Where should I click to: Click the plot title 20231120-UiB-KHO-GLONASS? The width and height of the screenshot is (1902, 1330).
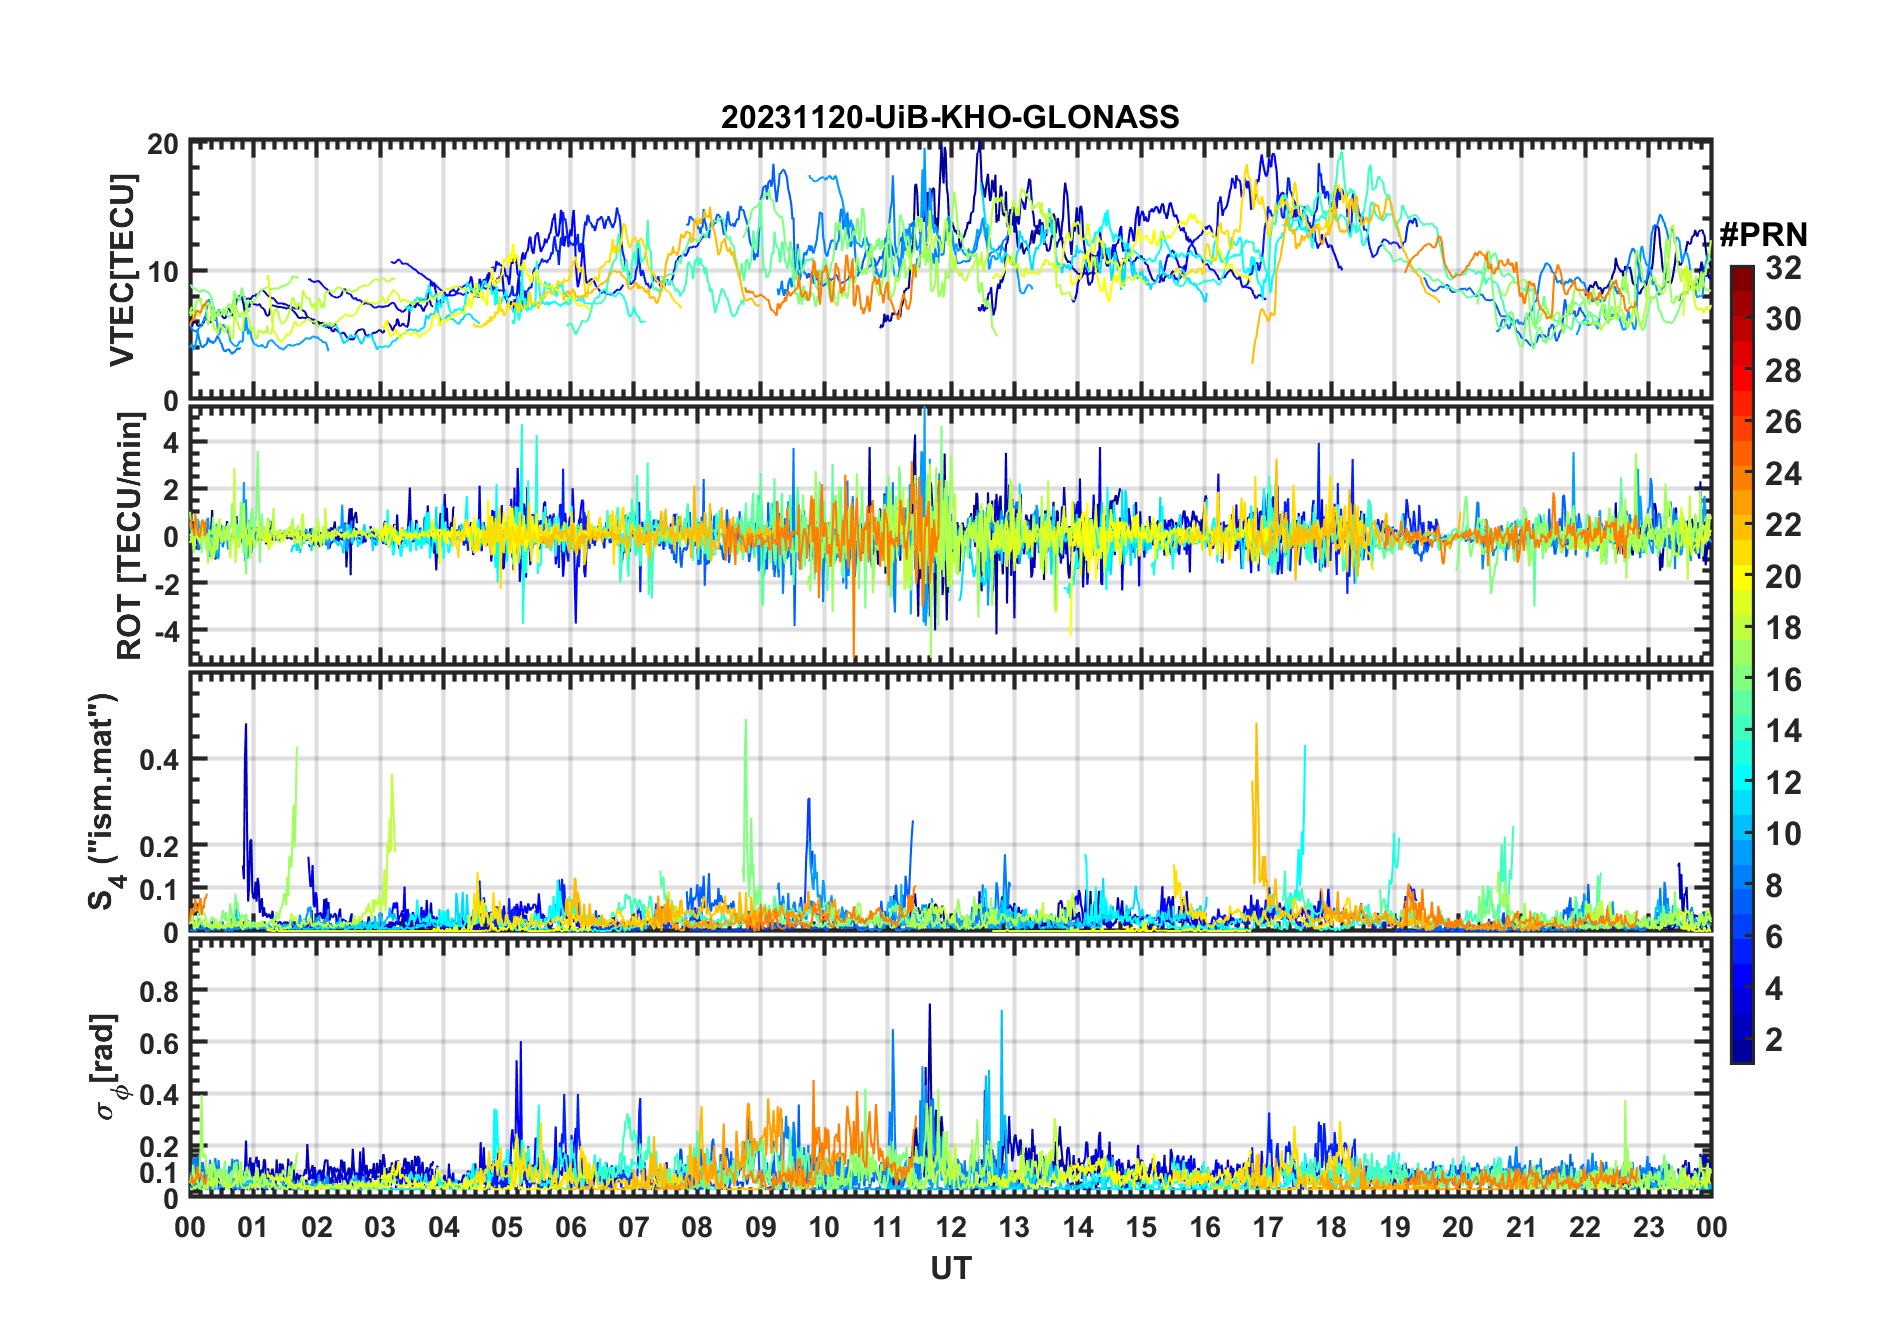pyautogui.click(x=950, y=117)
